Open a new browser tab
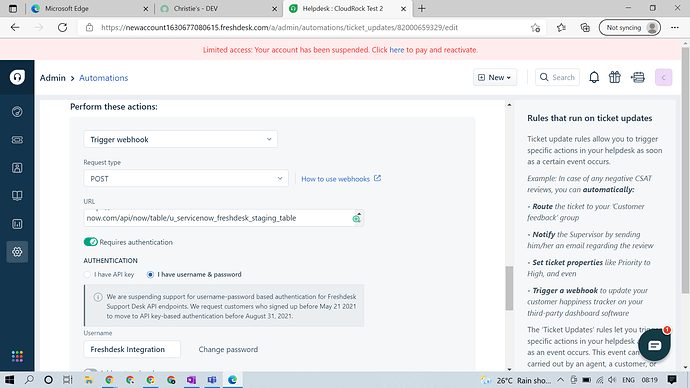 (422, 8)
